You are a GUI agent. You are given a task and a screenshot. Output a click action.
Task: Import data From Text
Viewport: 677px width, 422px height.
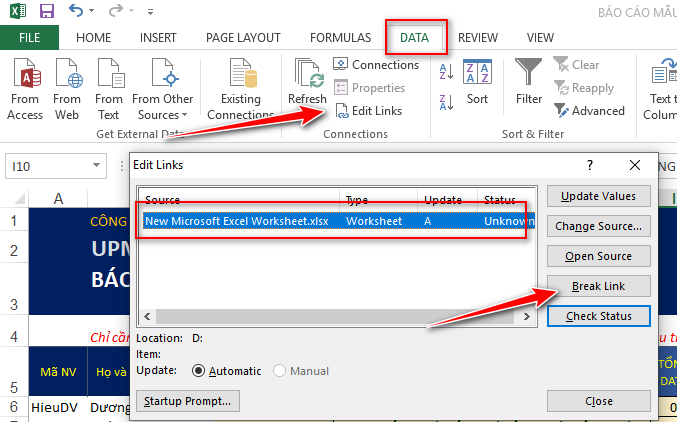pos(108,89)
